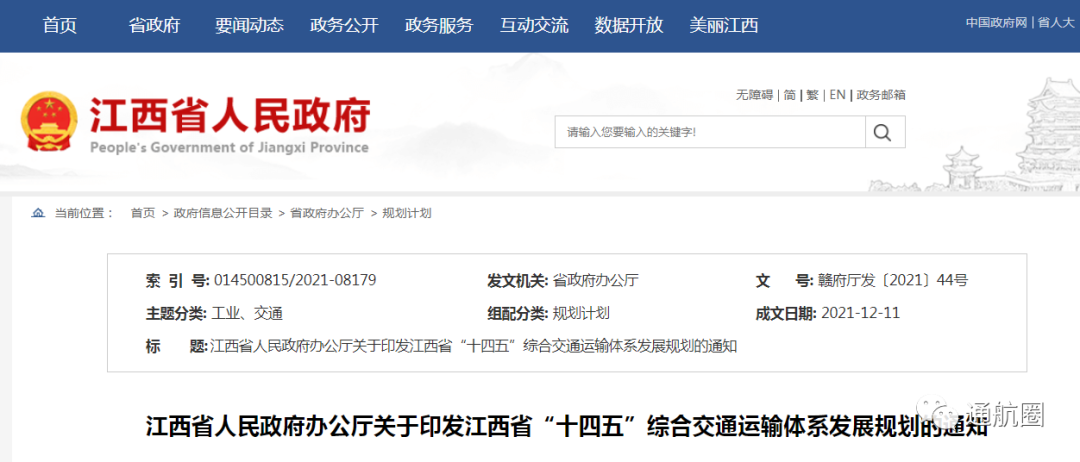Click 省政府办公厅 in the breadcrumb
Viewport: 1080px width, 462px height.
point(326,213)
